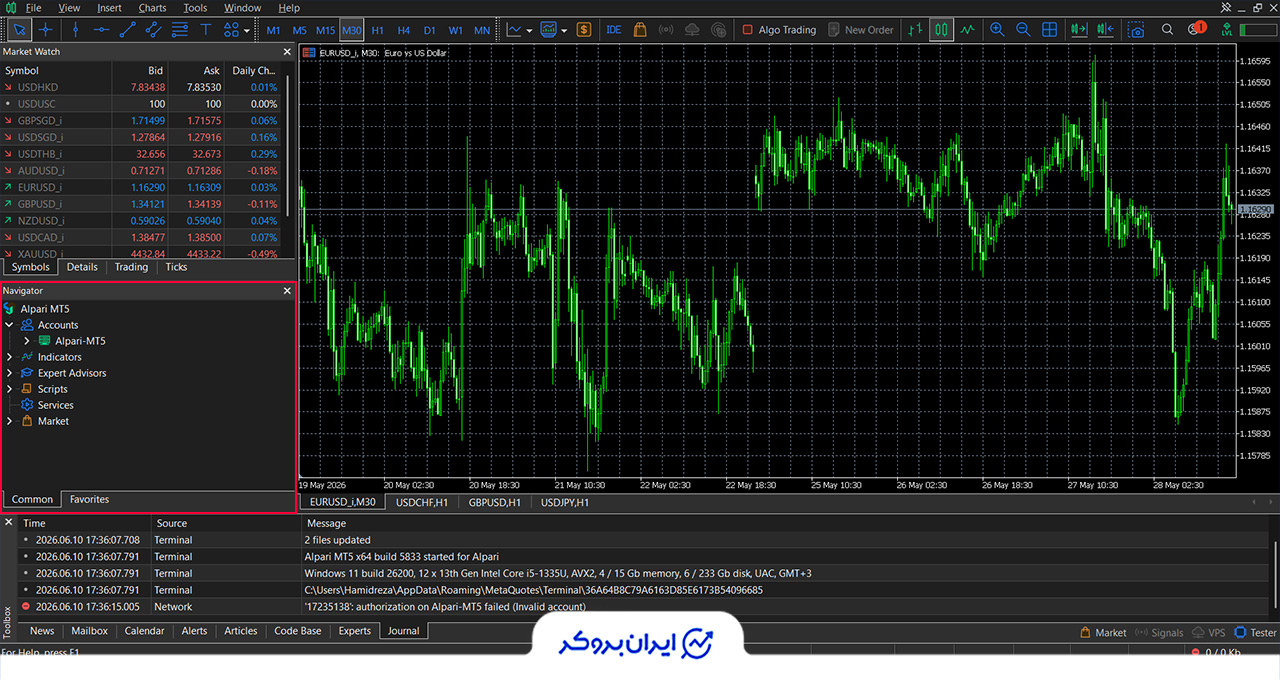Click the dollar-sign trading icon

pos(584,30)
